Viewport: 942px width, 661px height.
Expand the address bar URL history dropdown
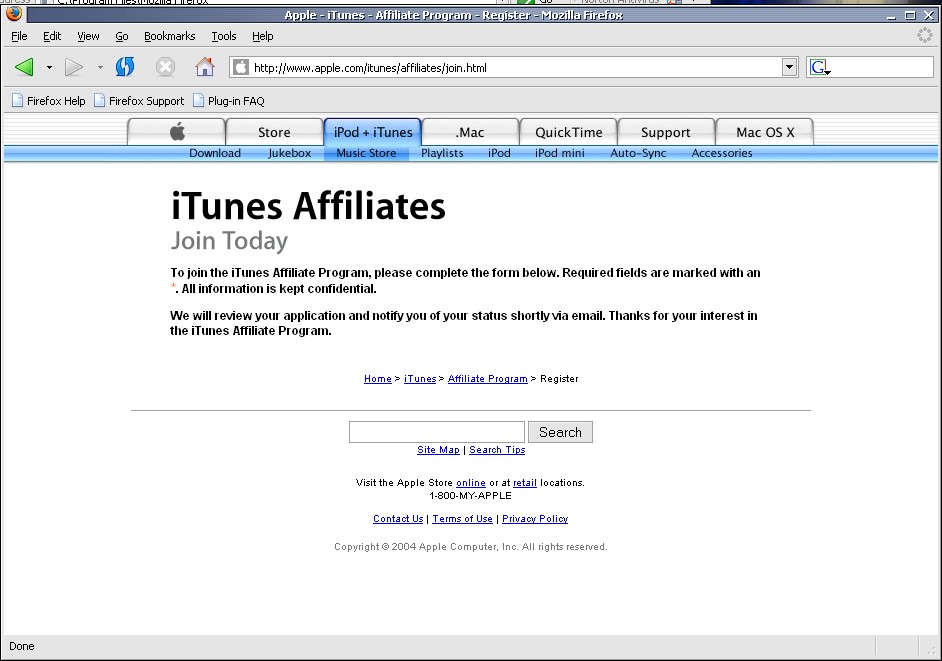[789, 67]
